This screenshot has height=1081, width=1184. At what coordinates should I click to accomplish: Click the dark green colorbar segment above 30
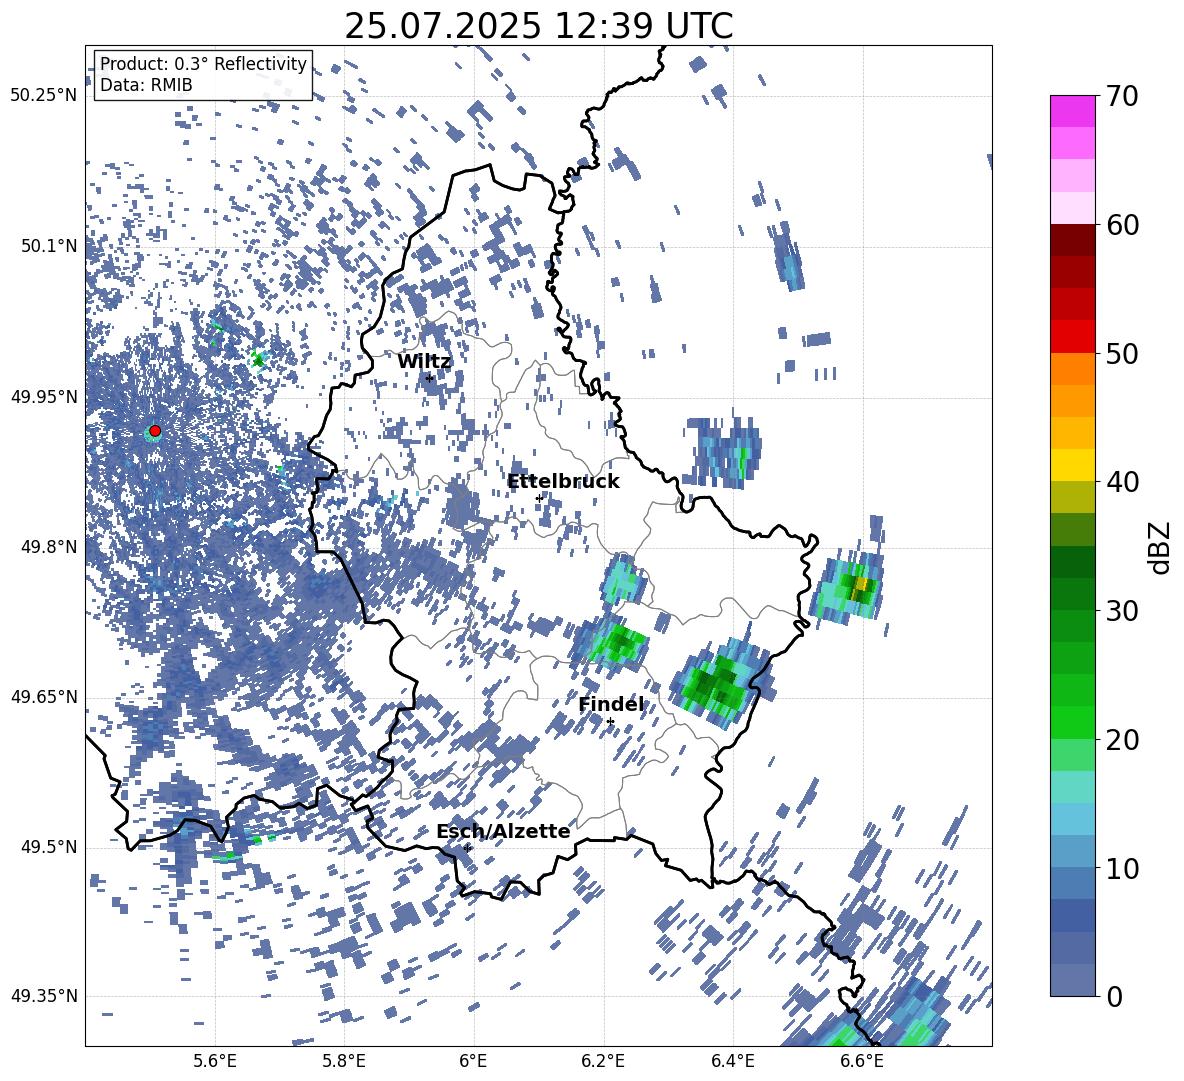point(1072,562)
